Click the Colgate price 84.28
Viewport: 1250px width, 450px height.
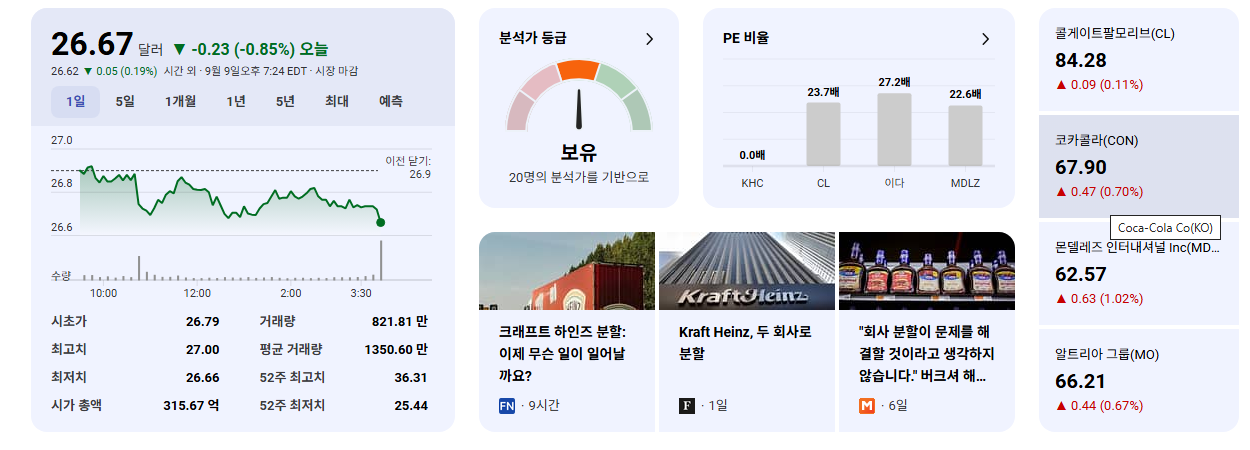click(1080, 60)
